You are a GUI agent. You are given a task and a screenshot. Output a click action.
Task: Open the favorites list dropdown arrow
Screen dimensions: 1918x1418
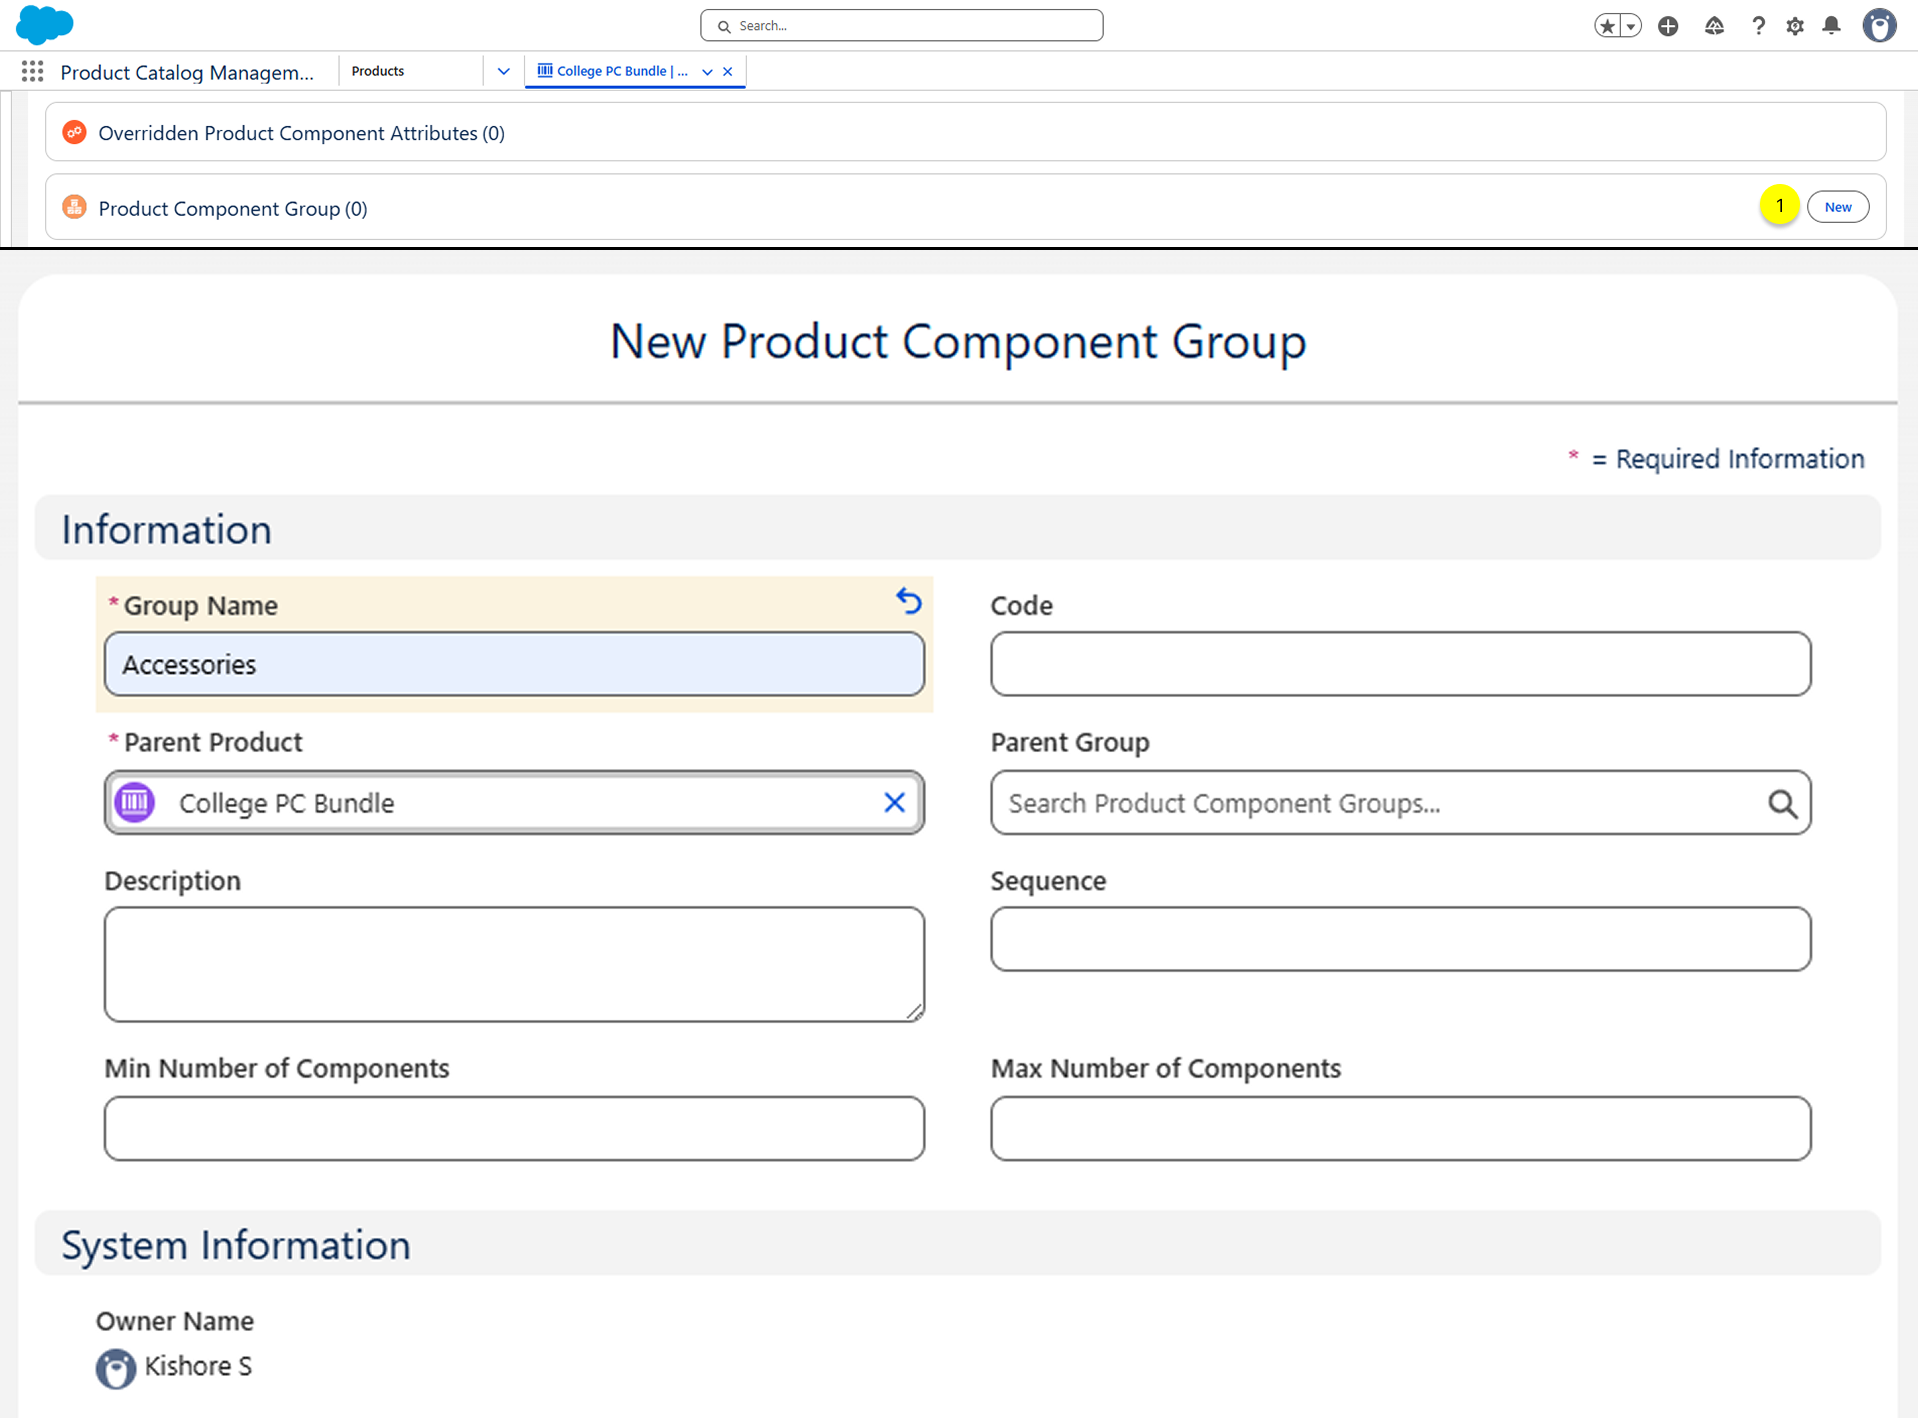click(1631, 26)
